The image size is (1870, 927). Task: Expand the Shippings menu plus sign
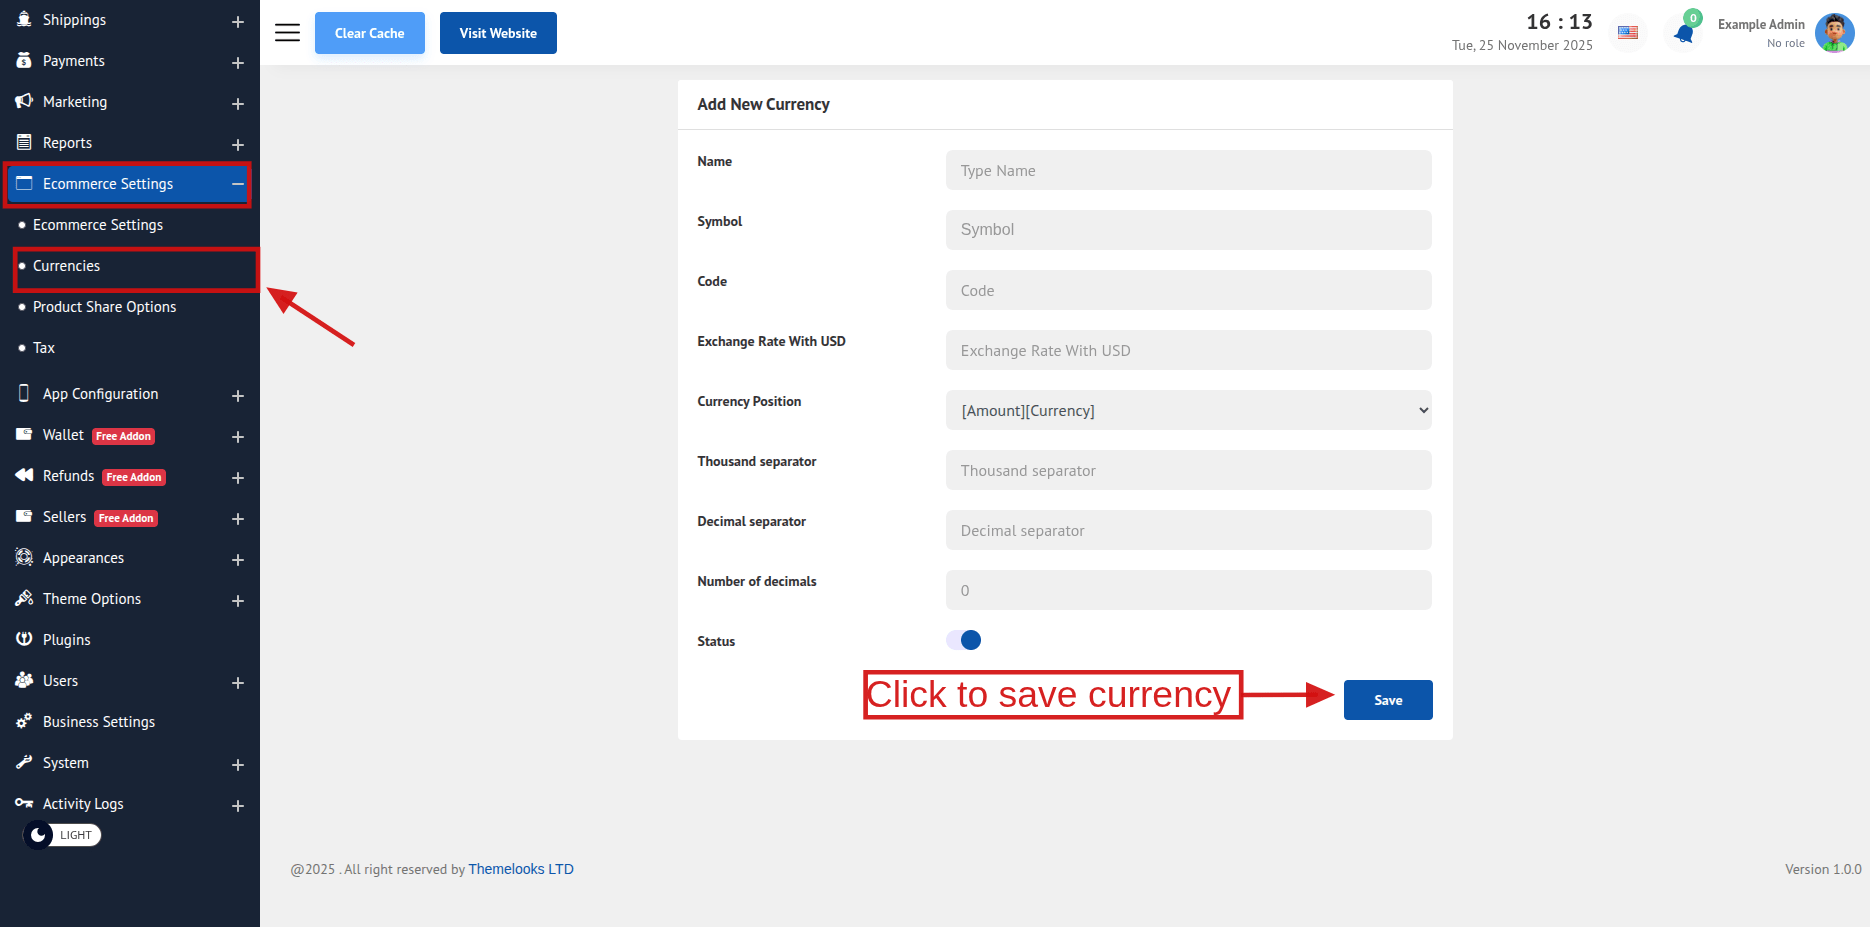[x=237, y=22]
